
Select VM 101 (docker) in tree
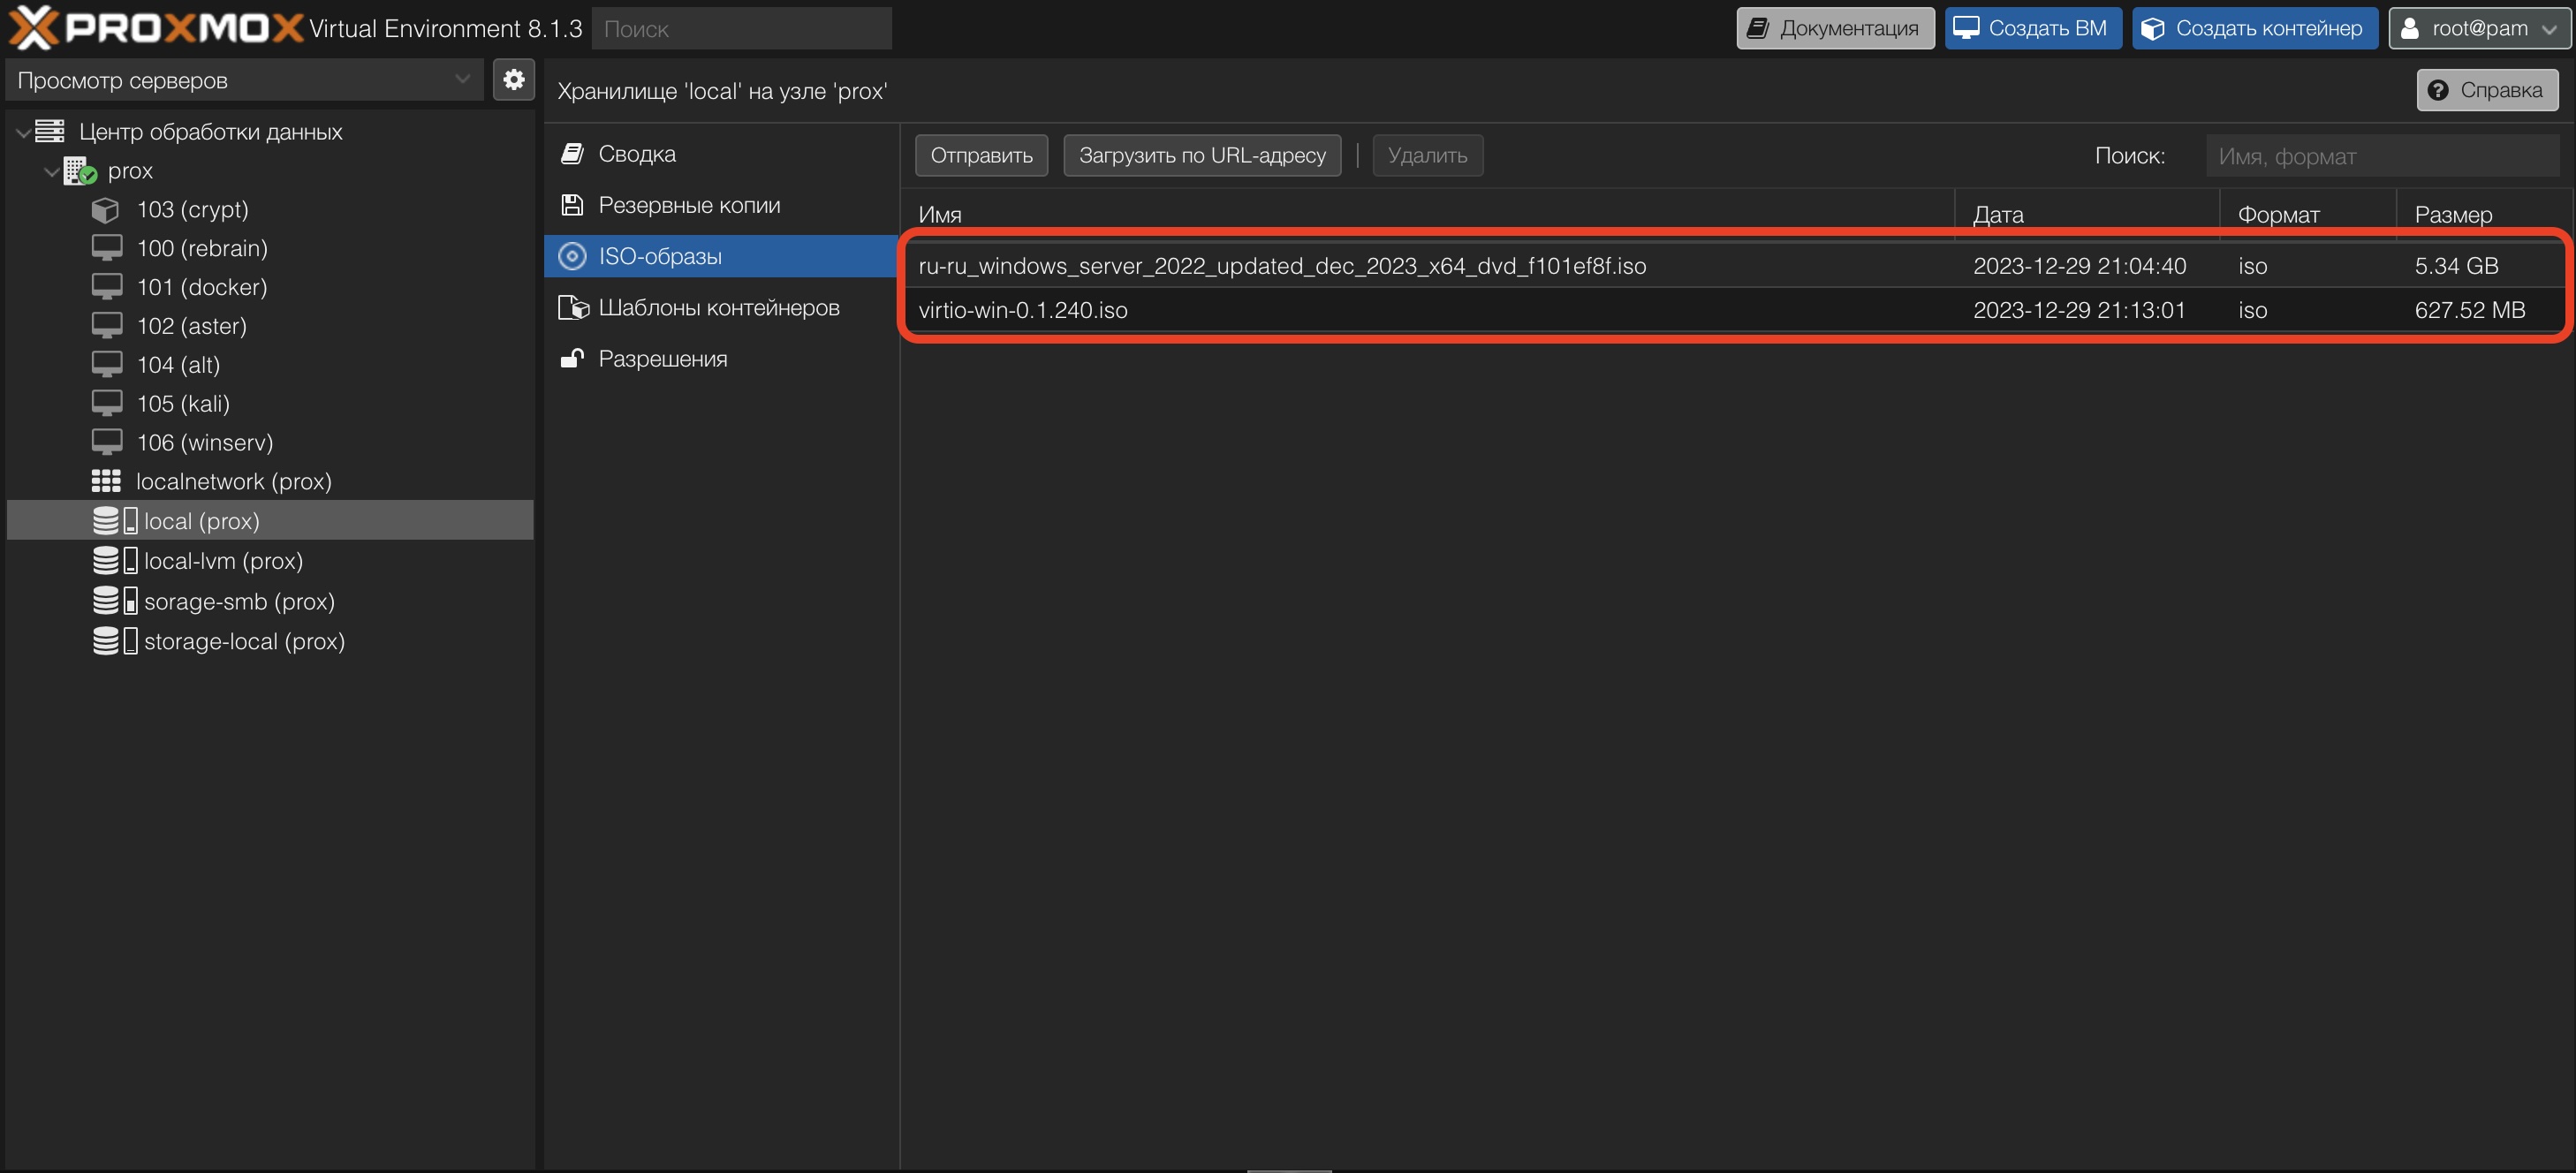(270, 287)
